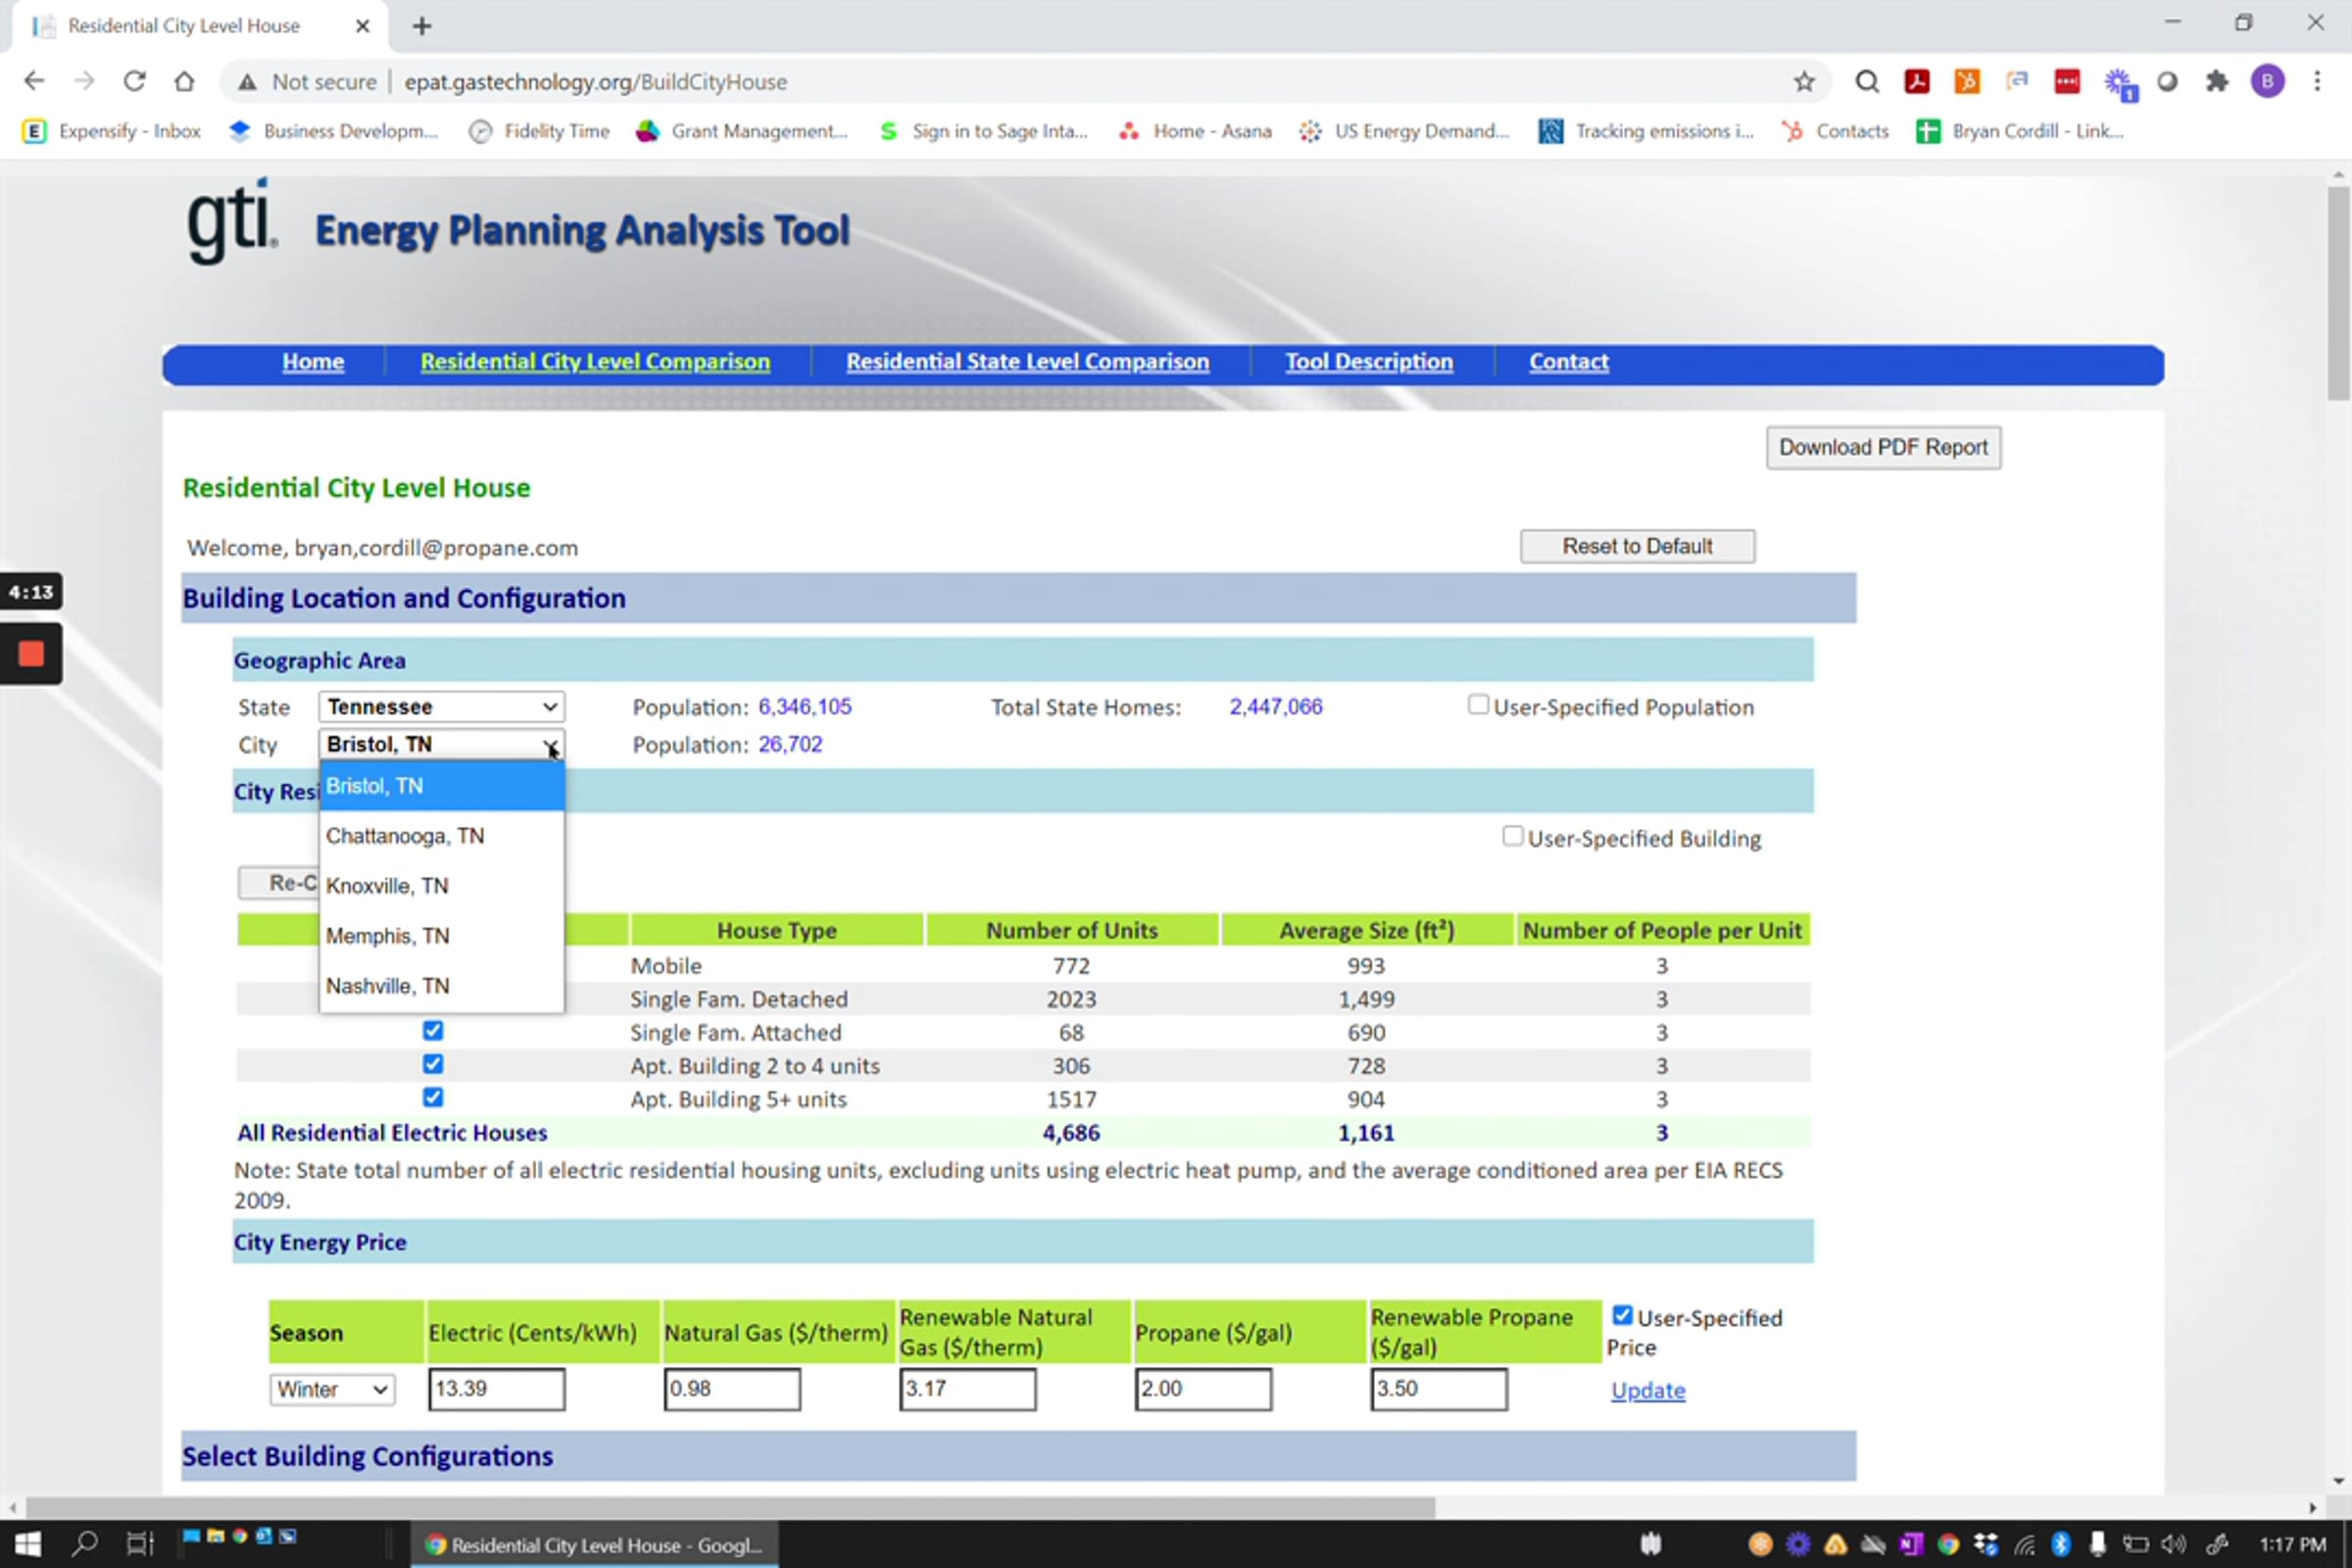Screen dimensions: 2352x1568
Task: Open Residential State Level Comparison page
Action: [x=1027, y=362]
